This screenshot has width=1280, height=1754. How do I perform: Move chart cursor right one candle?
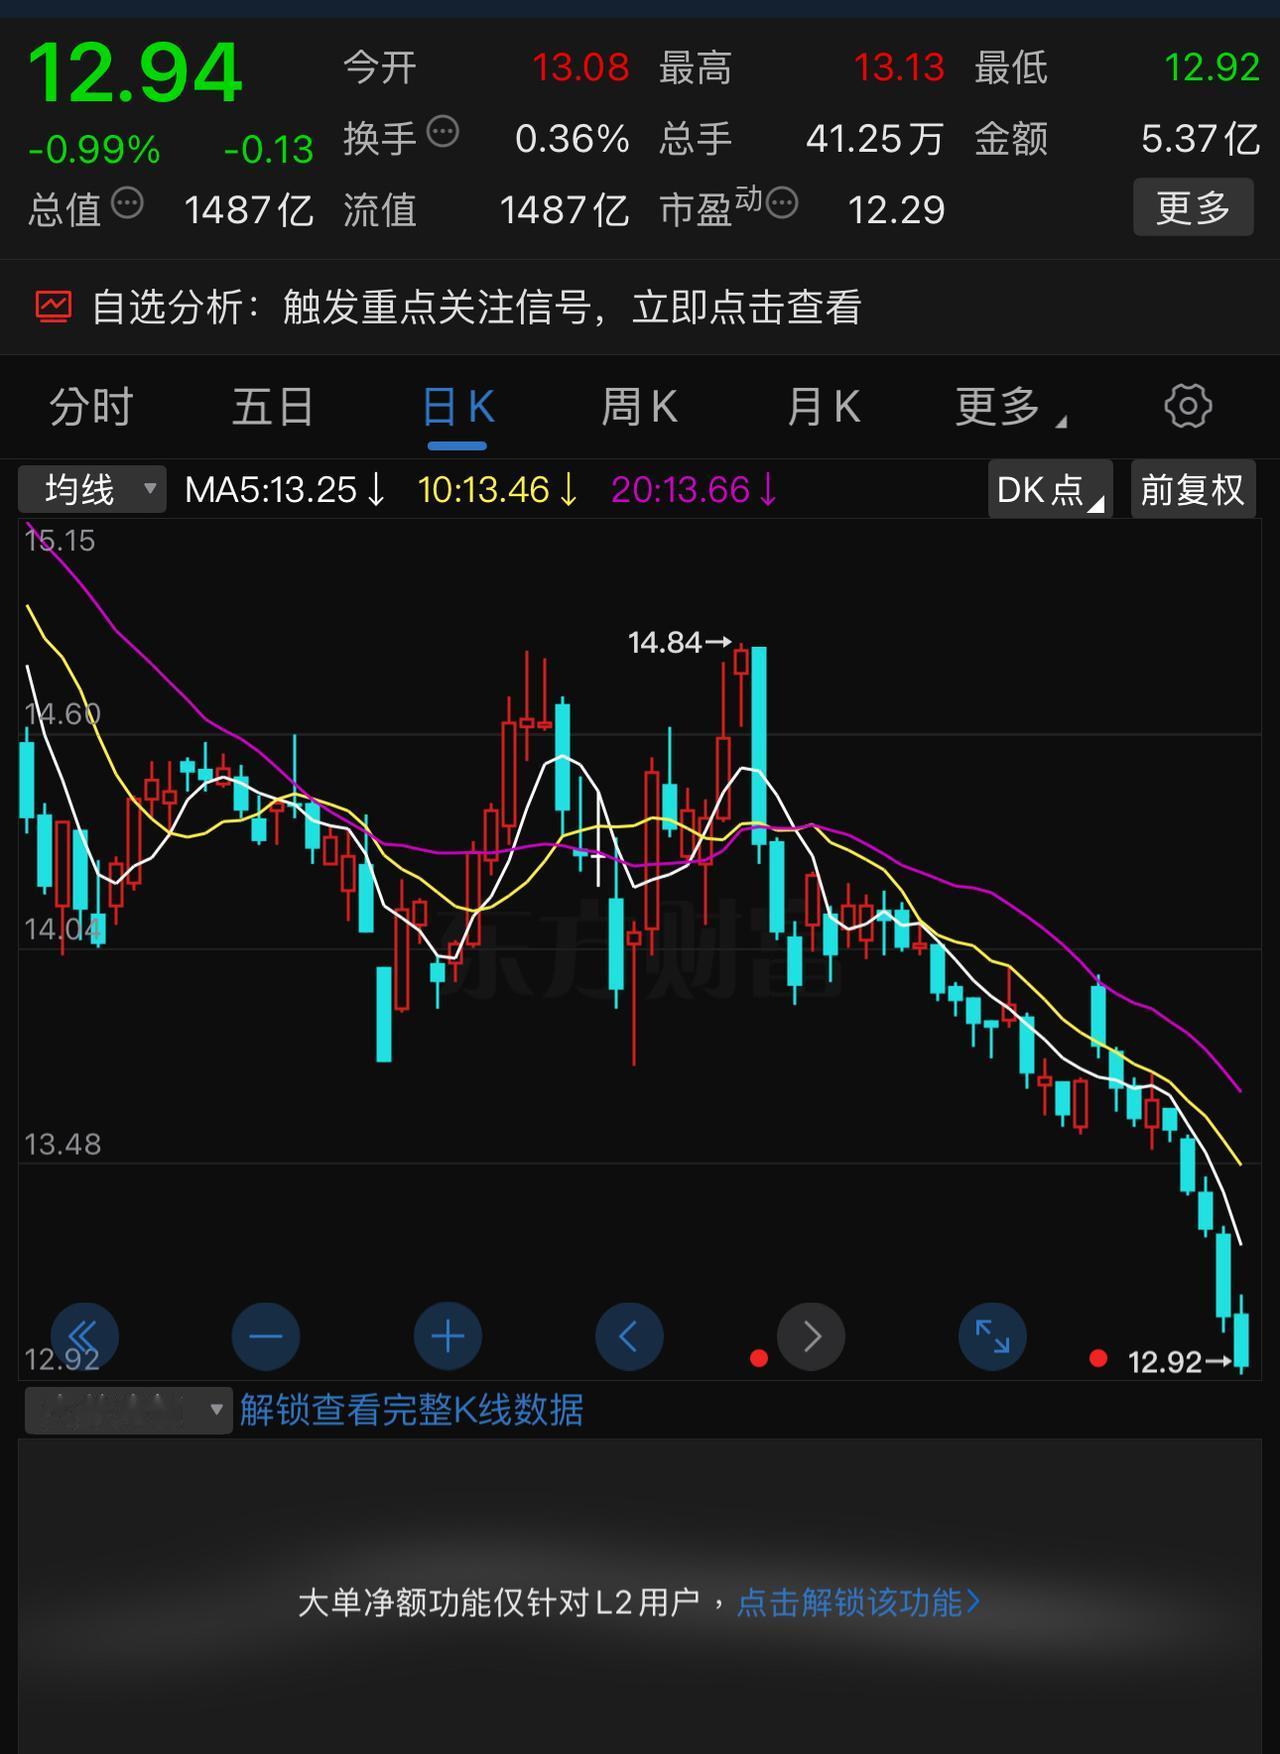point(811,1336)
